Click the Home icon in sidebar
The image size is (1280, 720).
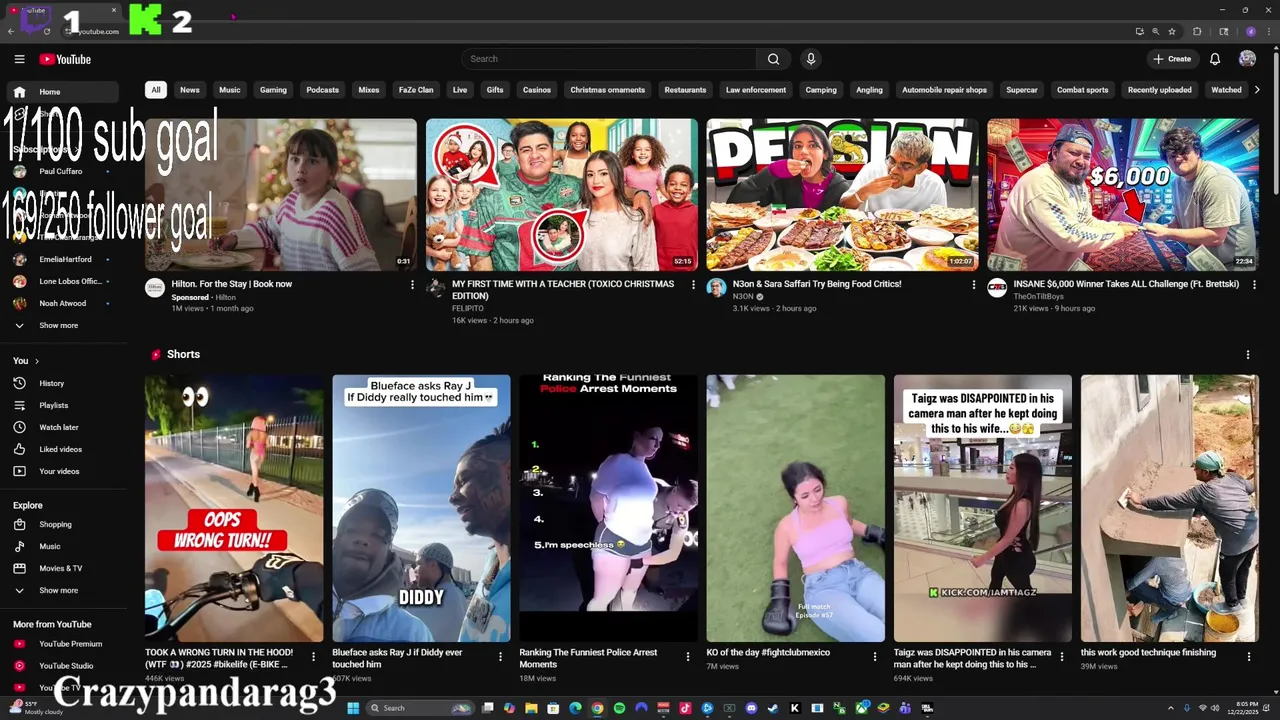[x=19, y=92]
